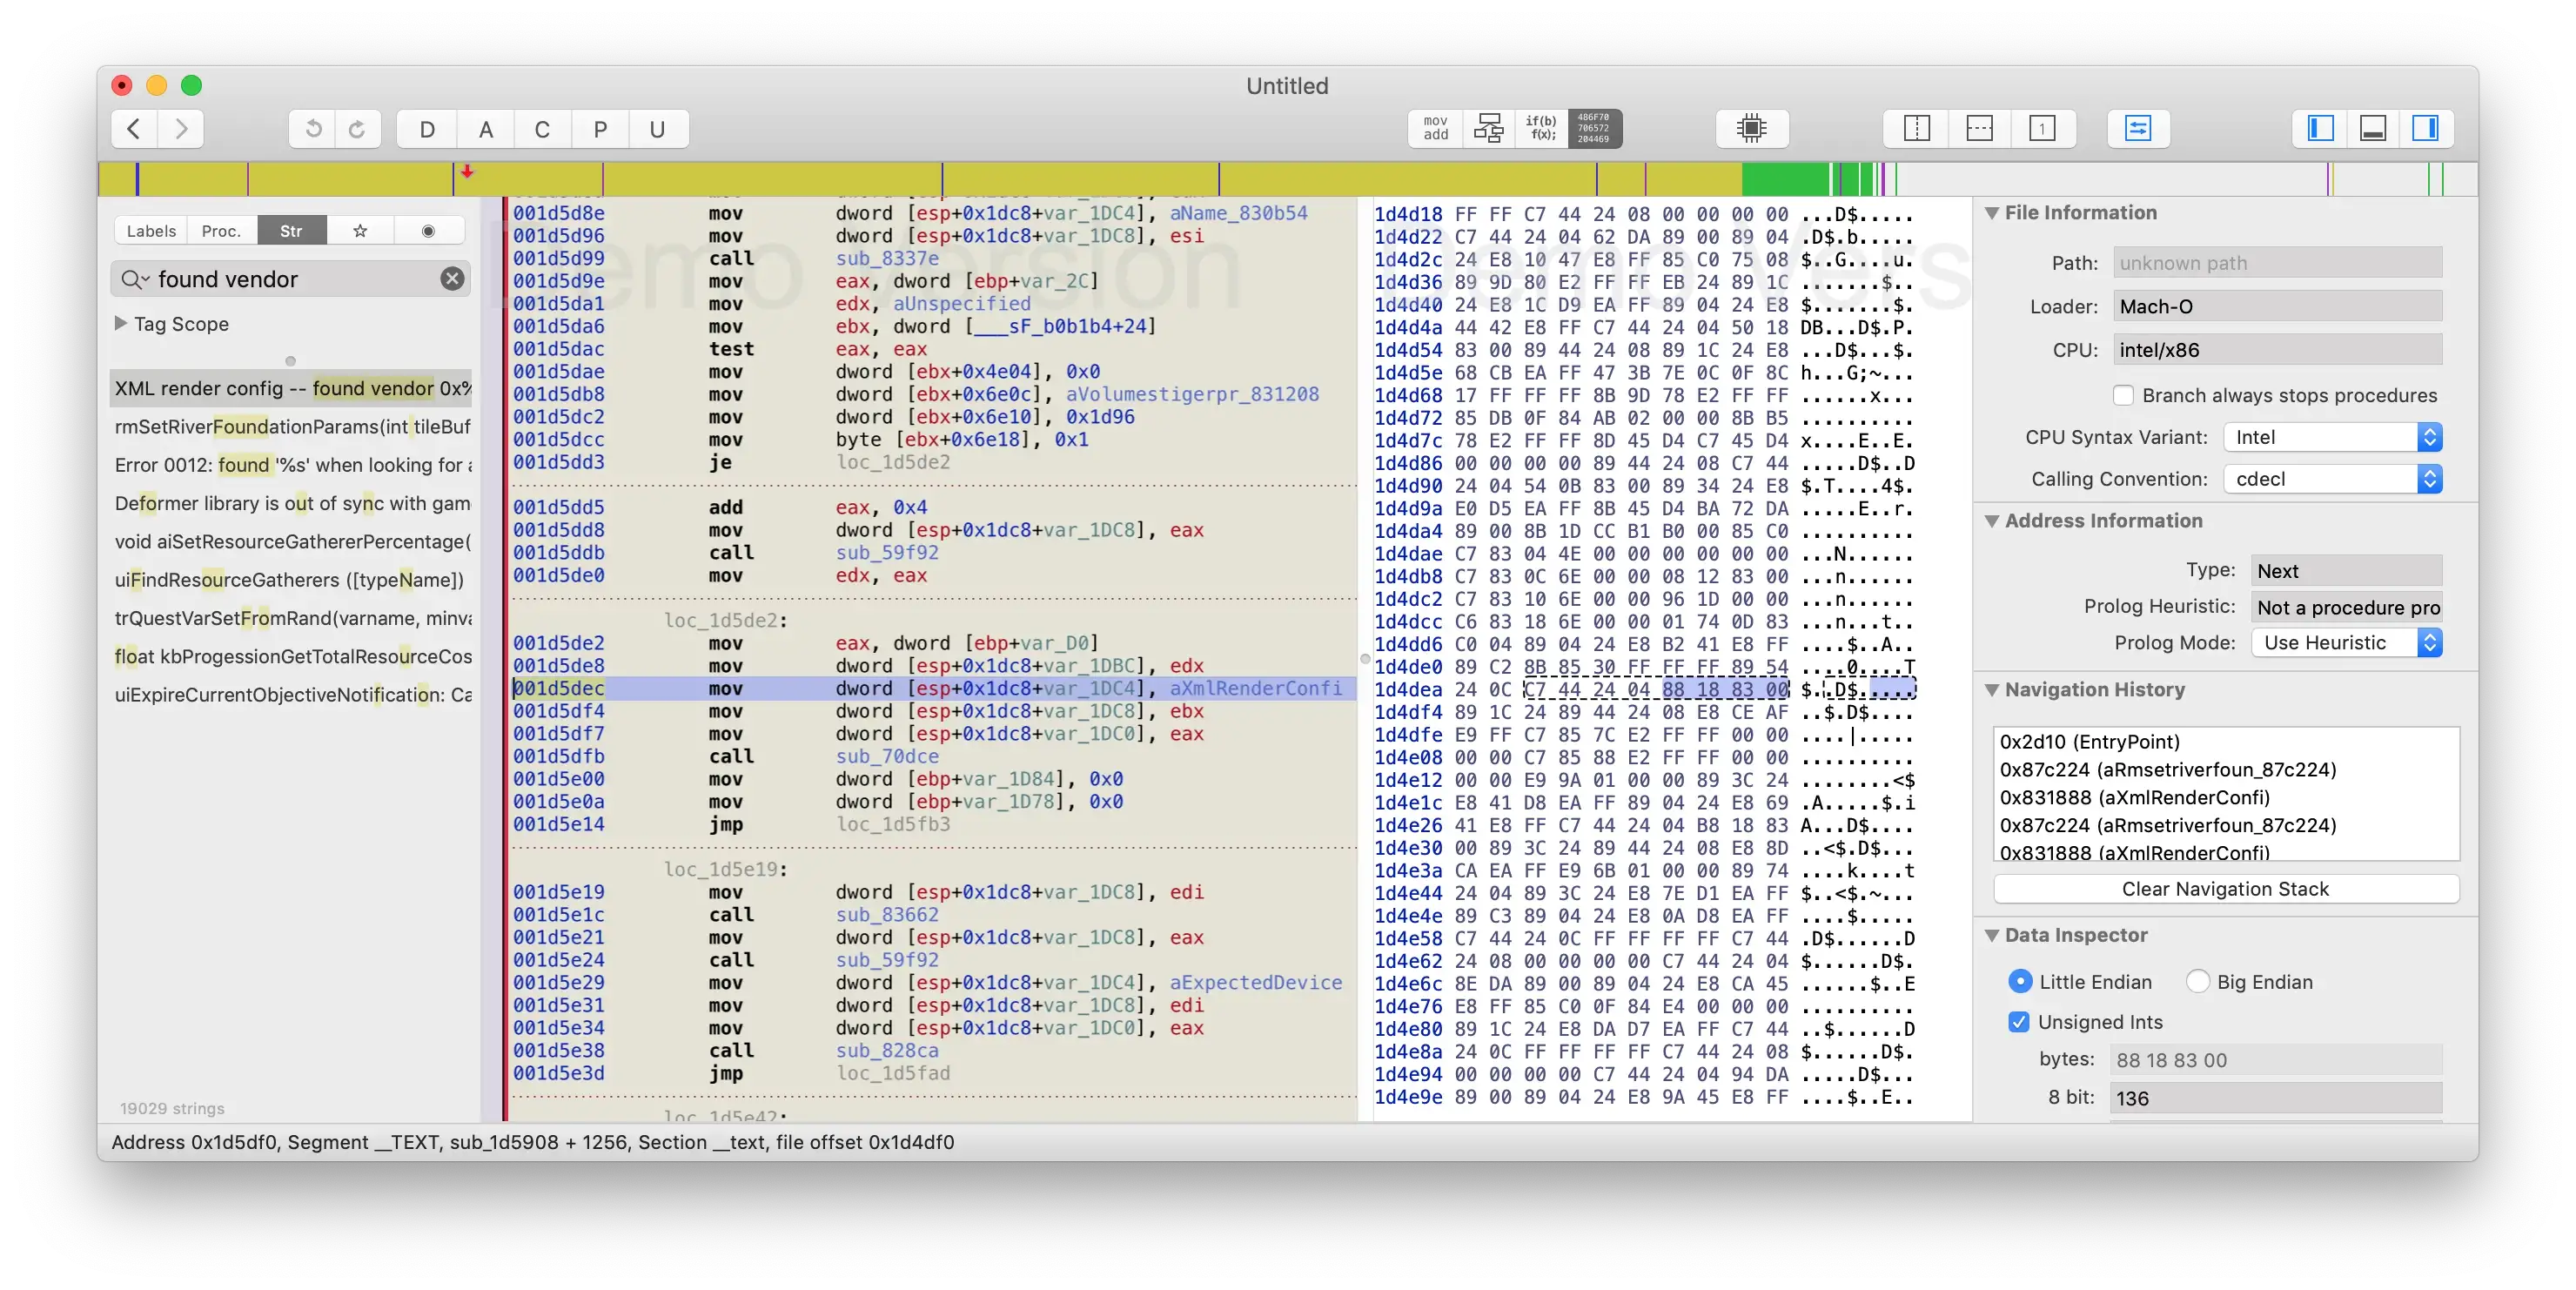This screenshot has width=2576, height=1290.
Task: Open the Calling Convention dropdown
Action: coord(2333,479)
